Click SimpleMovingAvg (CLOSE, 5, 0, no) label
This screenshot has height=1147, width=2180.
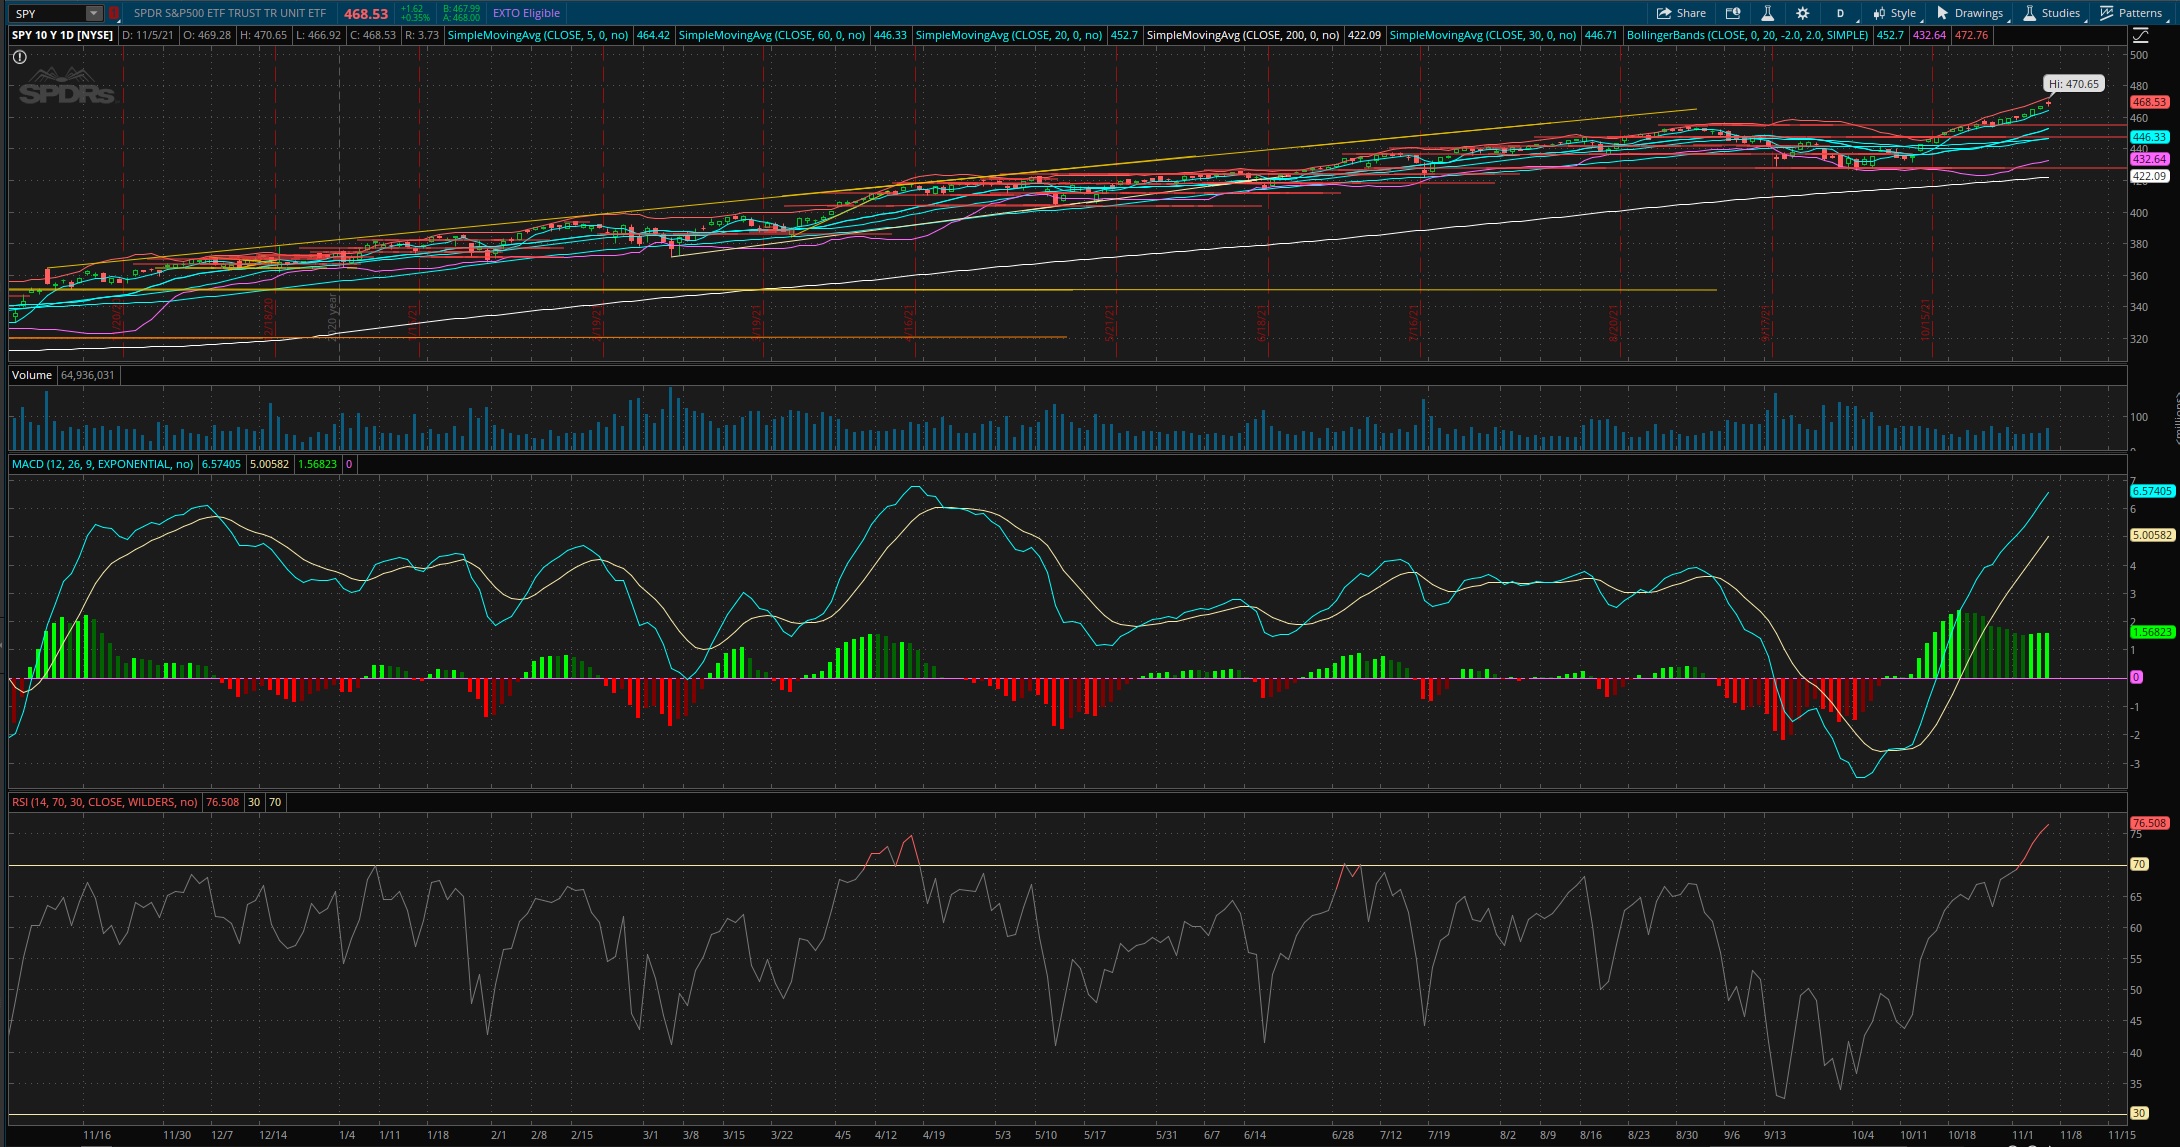click(538, 35)
